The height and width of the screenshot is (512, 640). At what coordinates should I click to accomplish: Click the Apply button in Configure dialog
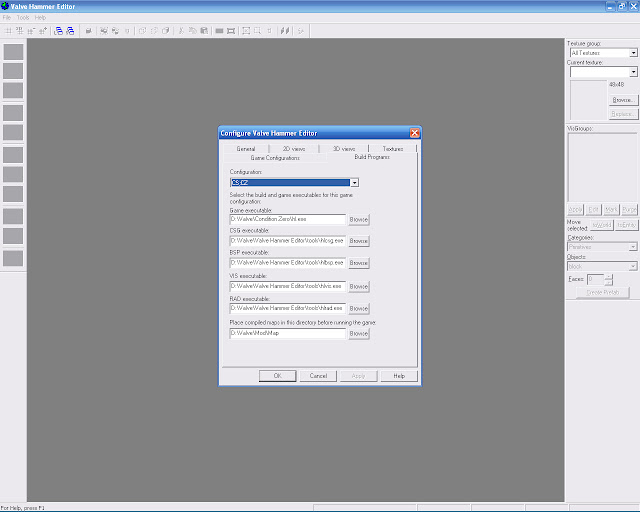[x=358, y=376]
